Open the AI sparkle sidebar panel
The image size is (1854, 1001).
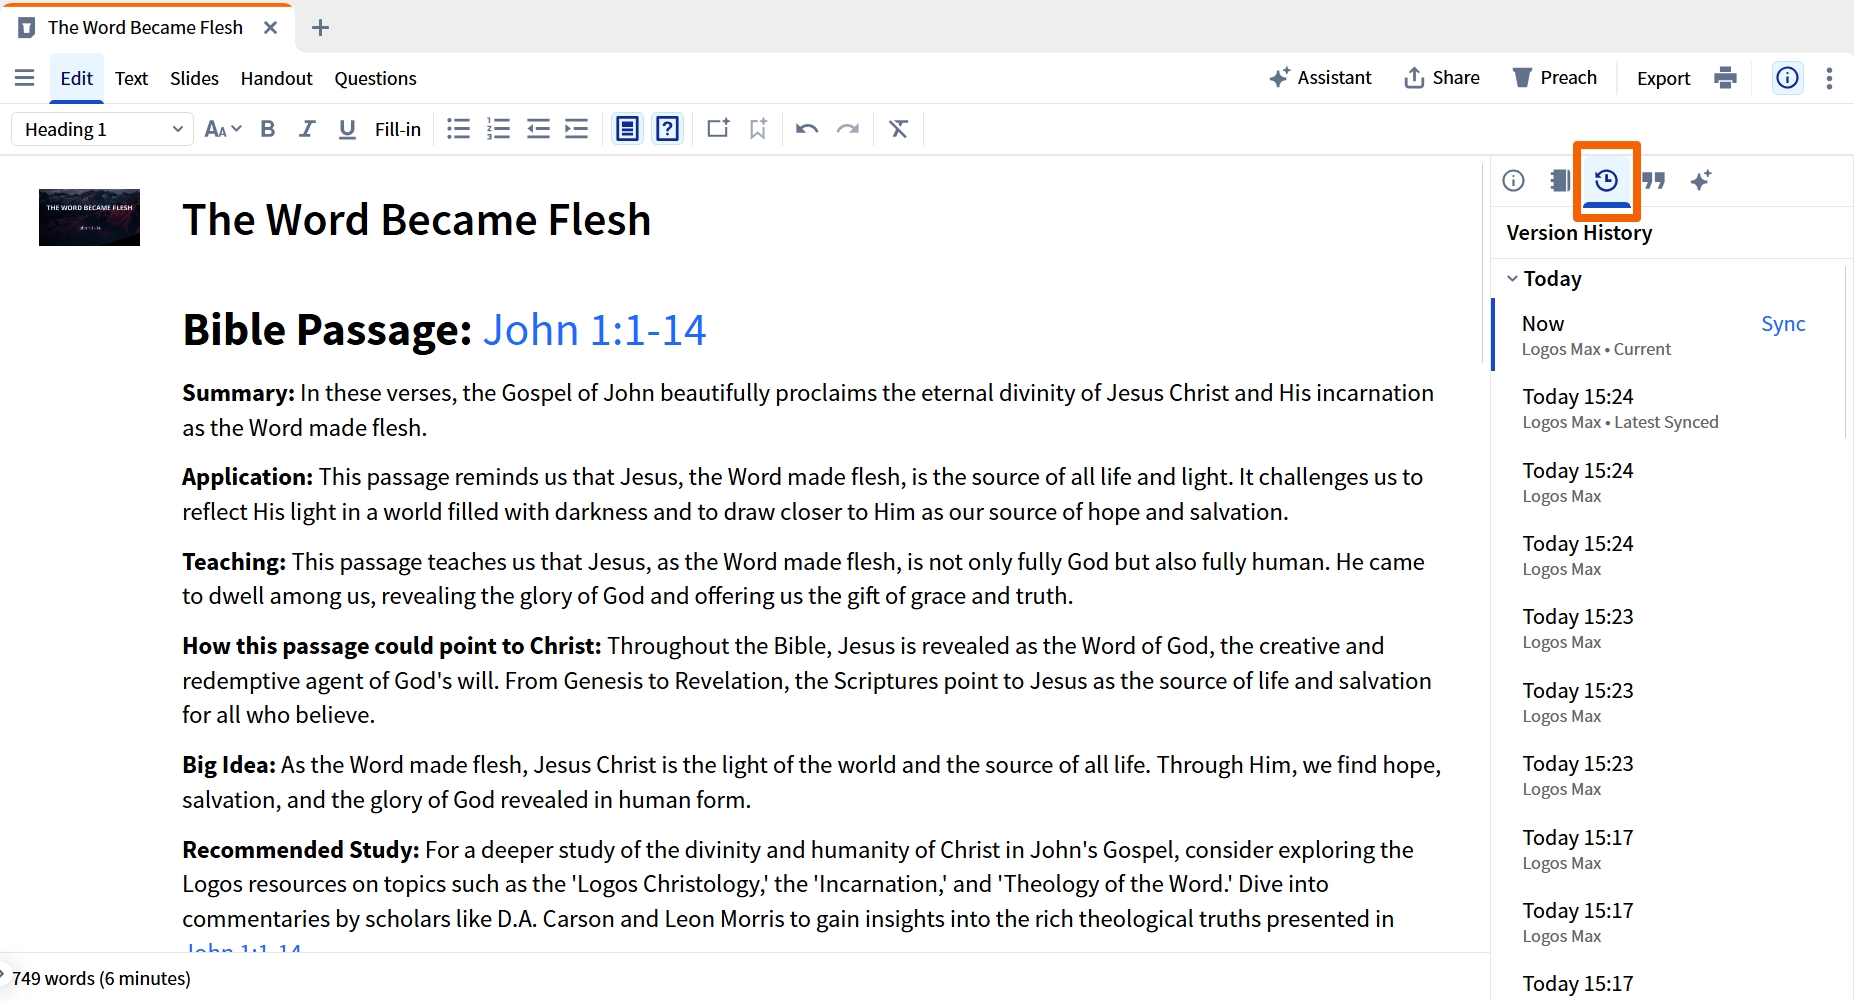pyautogui.click(x=1700, y=180)
